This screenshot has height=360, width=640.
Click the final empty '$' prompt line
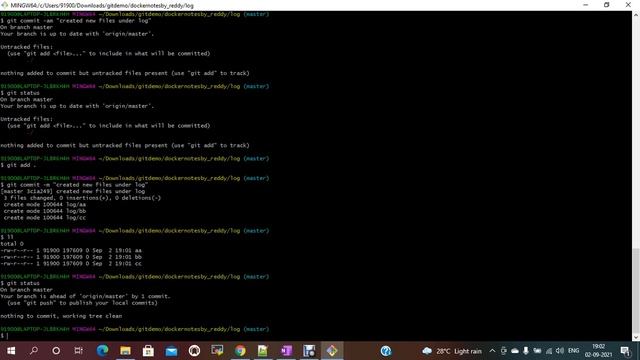coord(4,336)
